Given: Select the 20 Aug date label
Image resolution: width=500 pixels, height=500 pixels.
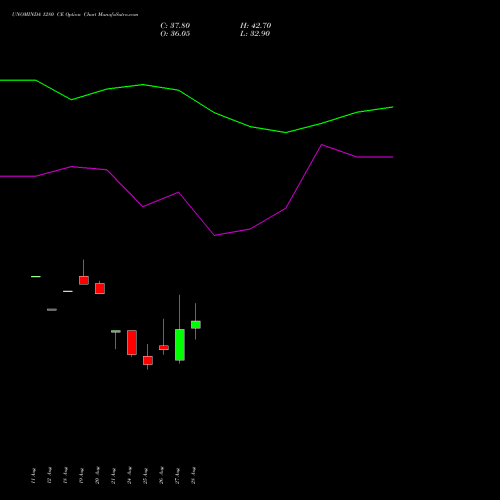Looking at the screenshot, I should [x=97, y=476].
